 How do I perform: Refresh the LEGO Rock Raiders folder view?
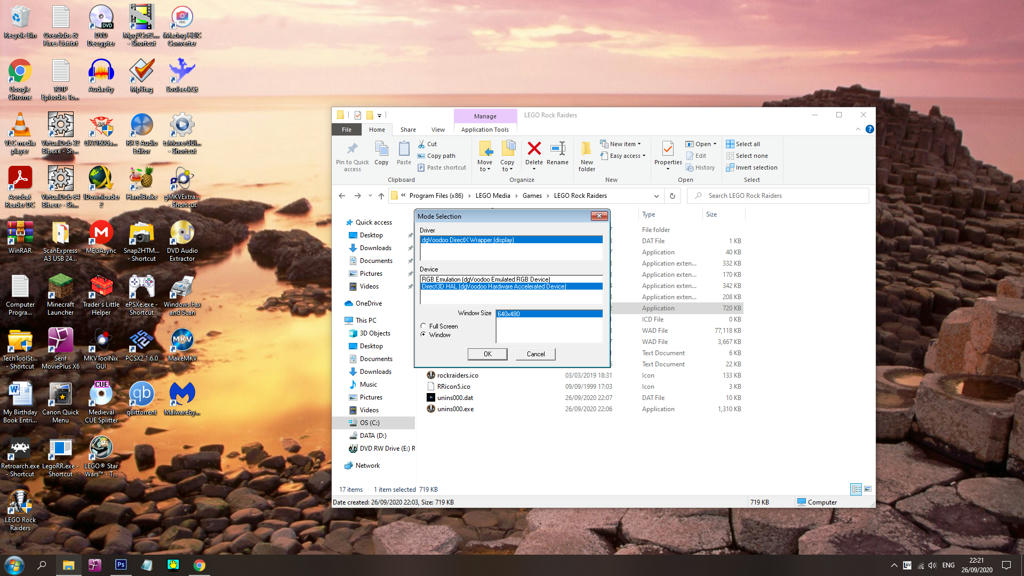(672, 196)
